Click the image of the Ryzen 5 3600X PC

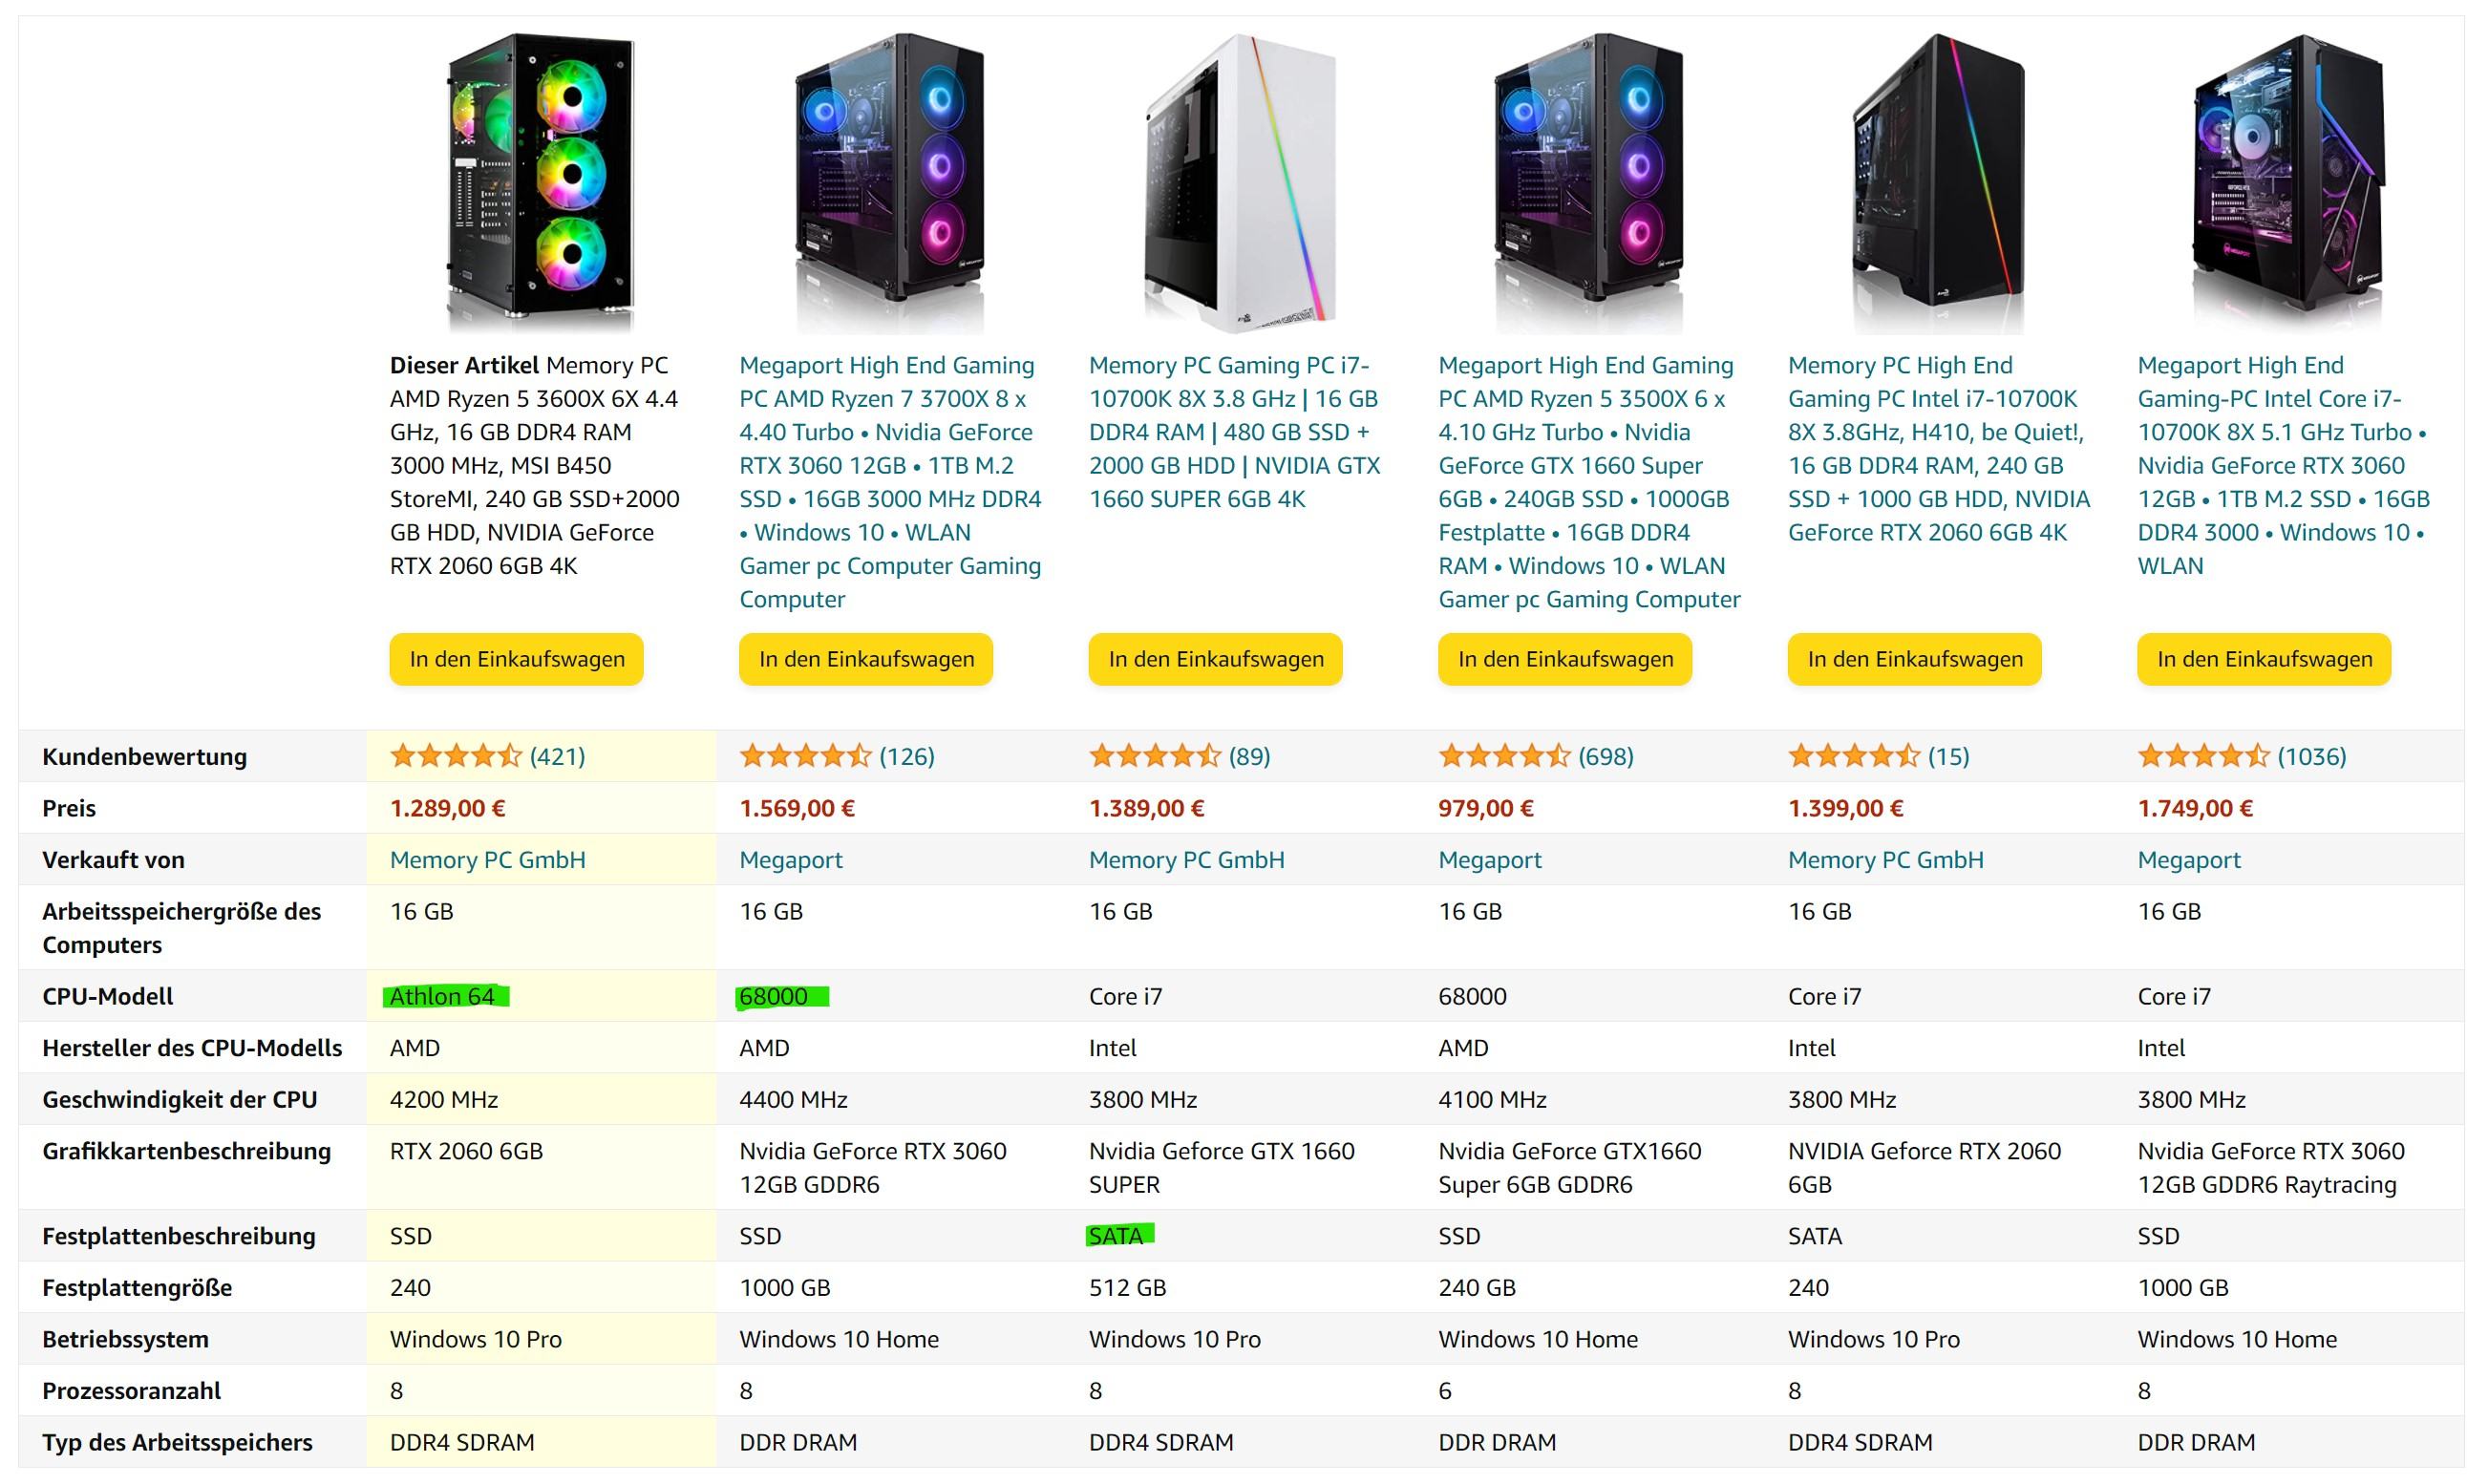point(540,182)
